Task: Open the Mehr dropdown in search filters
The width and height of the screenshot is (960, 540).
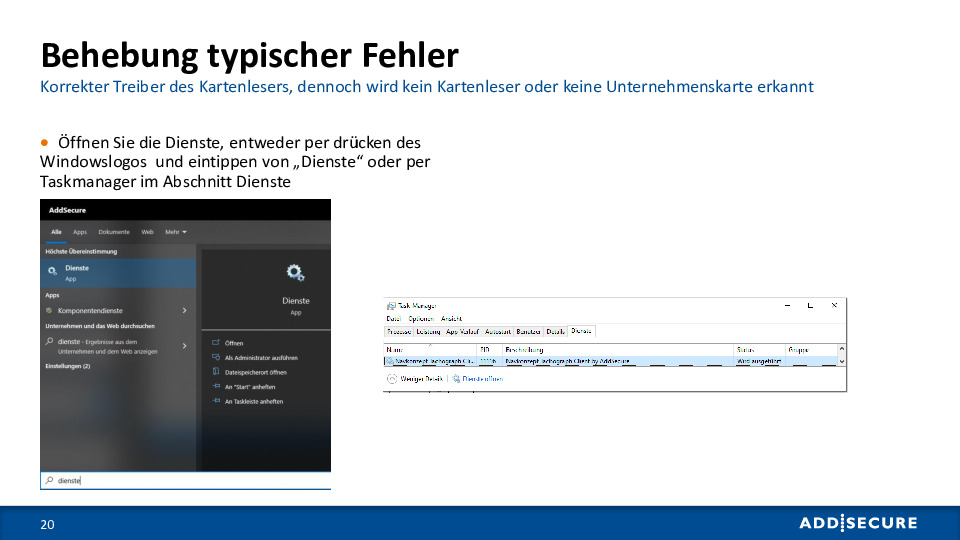Action: [176, 232]
